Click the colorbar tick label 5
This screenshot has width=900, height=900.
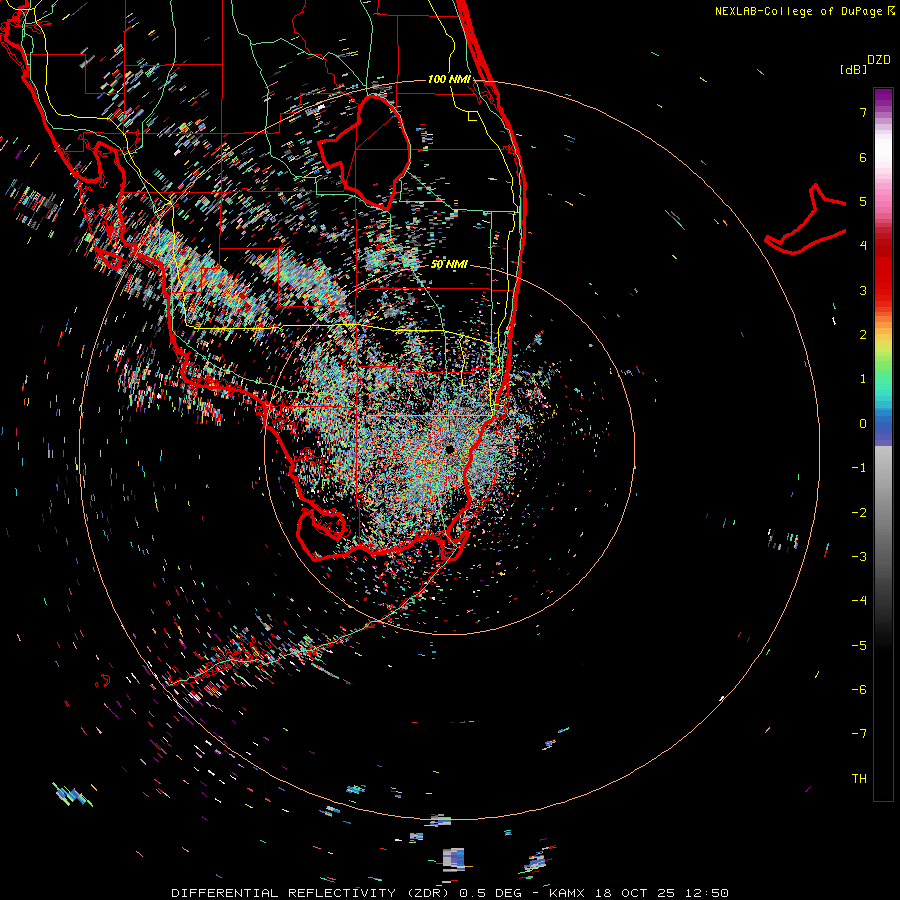[863, 201]
